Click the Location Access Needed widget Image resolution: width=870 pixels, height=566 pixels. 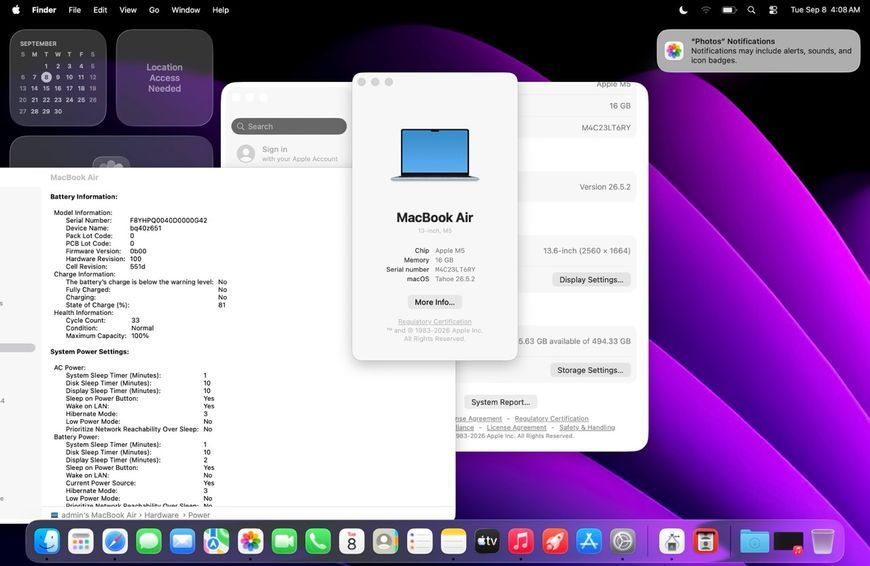click(164, 78)
